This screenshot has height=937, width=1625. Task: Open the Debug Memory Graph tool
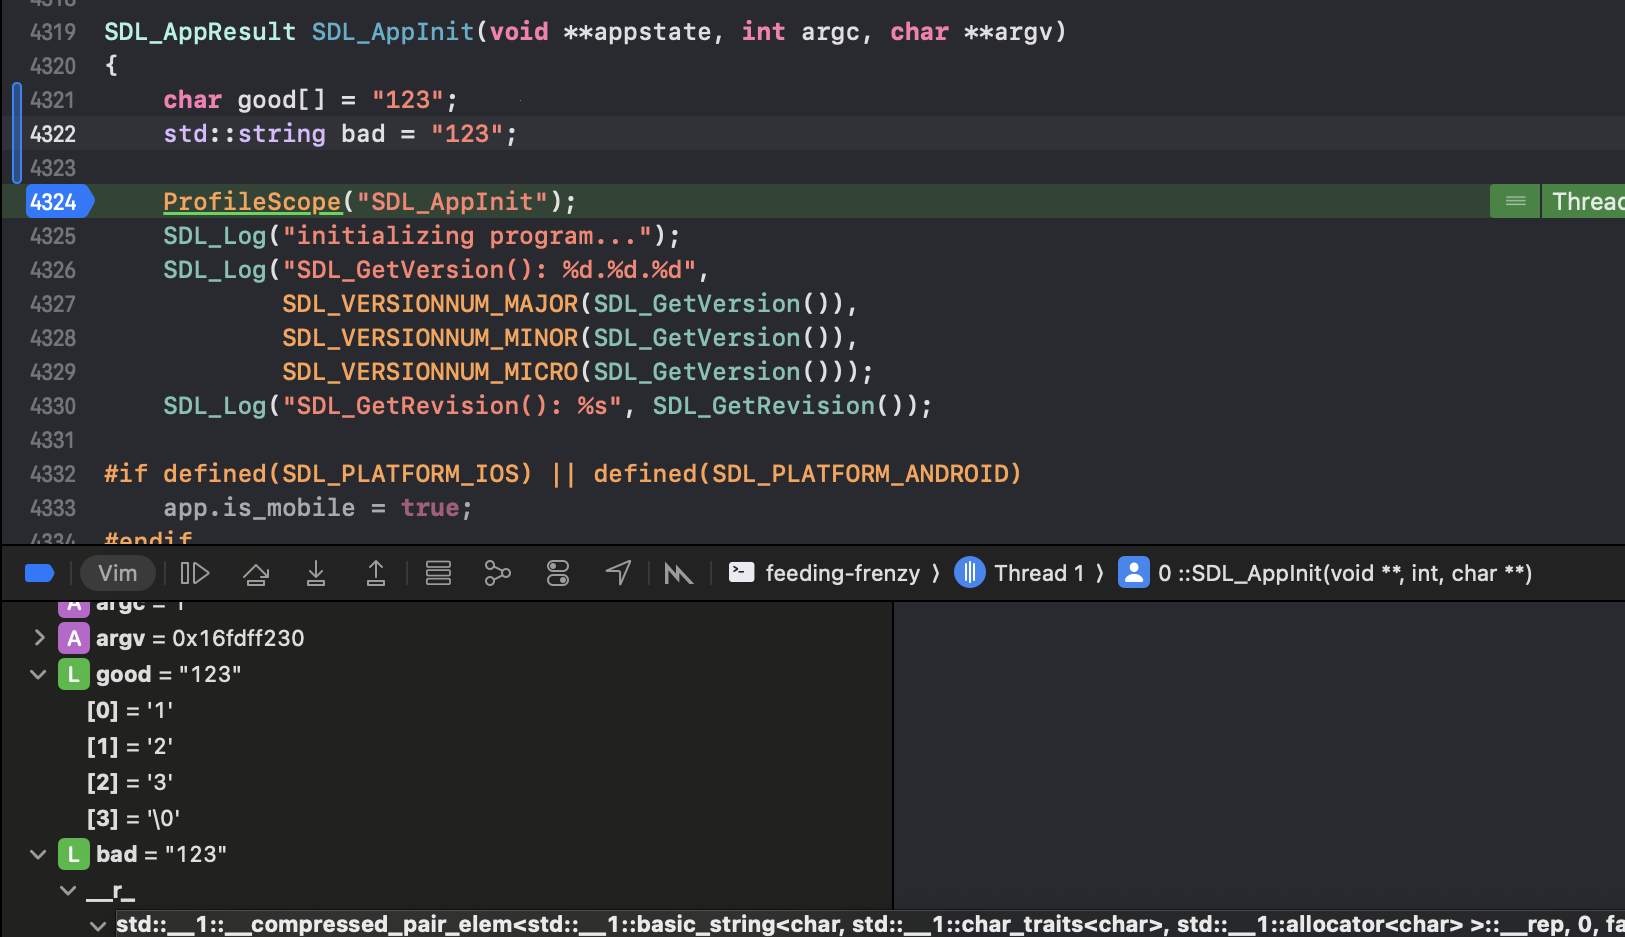[x=497, y=573]
